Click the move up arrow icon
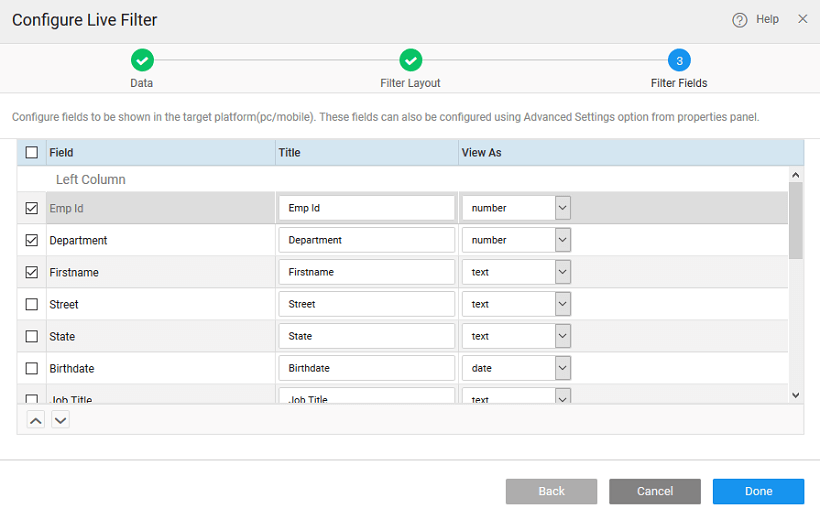 point(35,420)
